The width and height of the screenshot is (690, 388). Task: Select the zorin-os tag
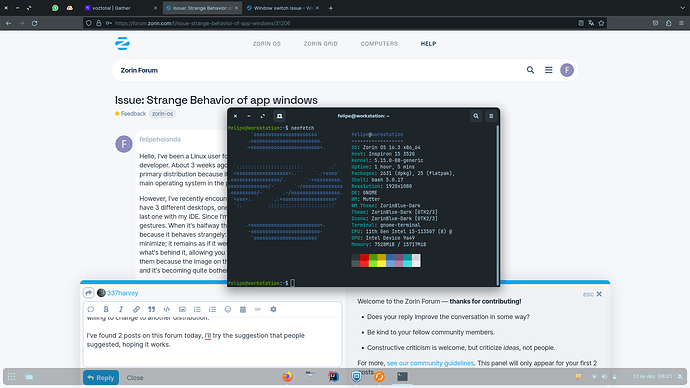click(162, 113)
